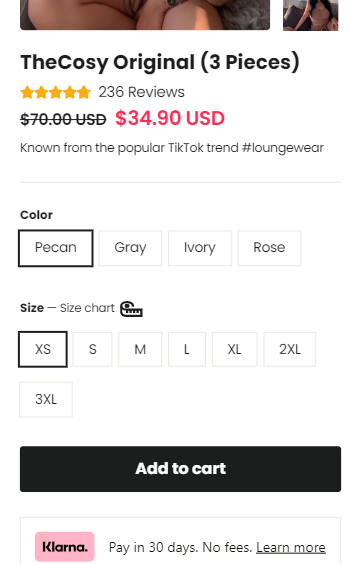Select size XS
This screenshot has width=362, height=564.
coord(43,349)
